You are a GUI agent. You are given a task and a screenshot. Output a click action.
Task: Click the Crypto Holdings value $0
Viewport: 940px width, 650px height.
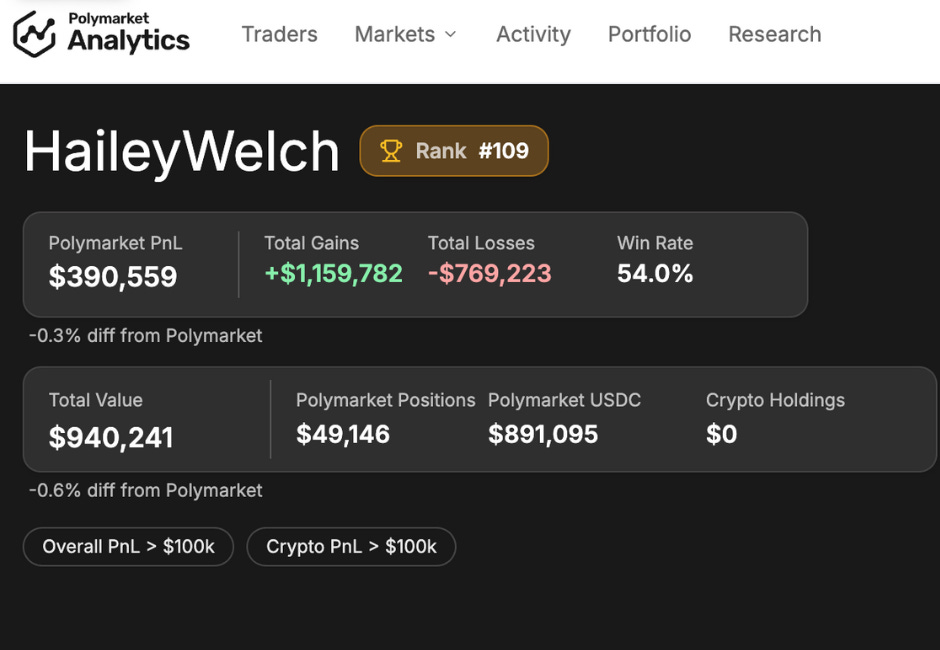[x=721, y=434]
